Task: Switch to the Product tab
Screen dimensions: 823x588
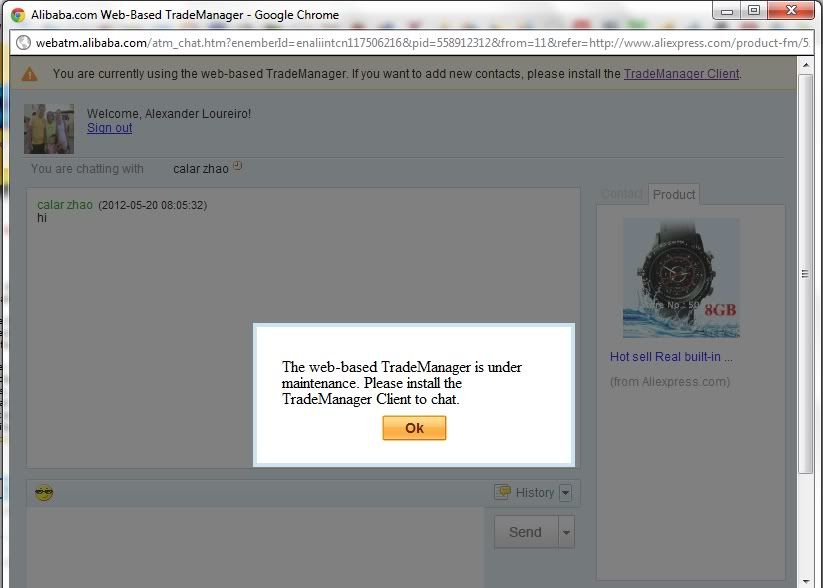Action: [674, 194]
